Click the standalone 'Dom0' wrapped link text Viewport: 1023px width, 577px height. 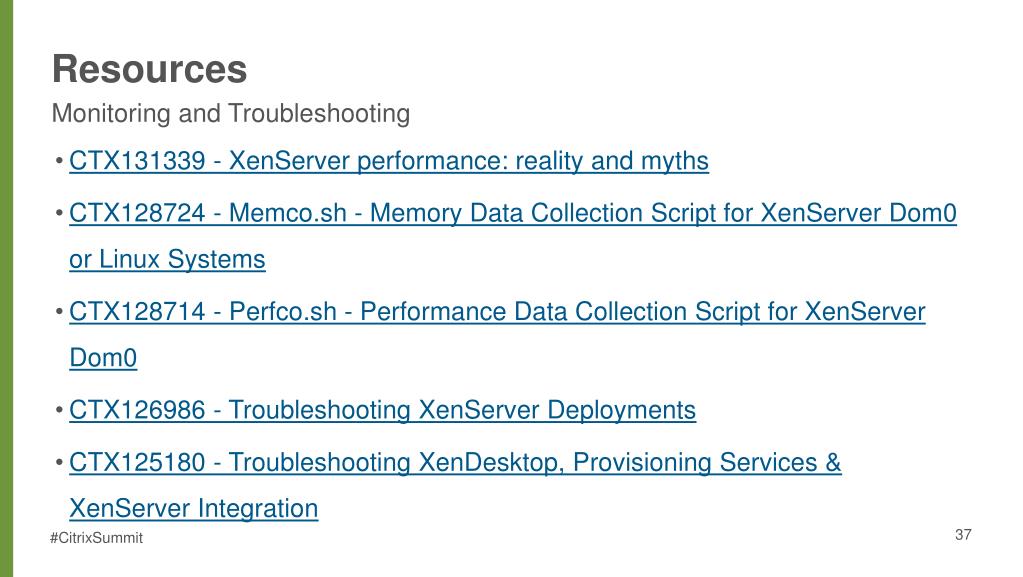[x=103, y=358]
